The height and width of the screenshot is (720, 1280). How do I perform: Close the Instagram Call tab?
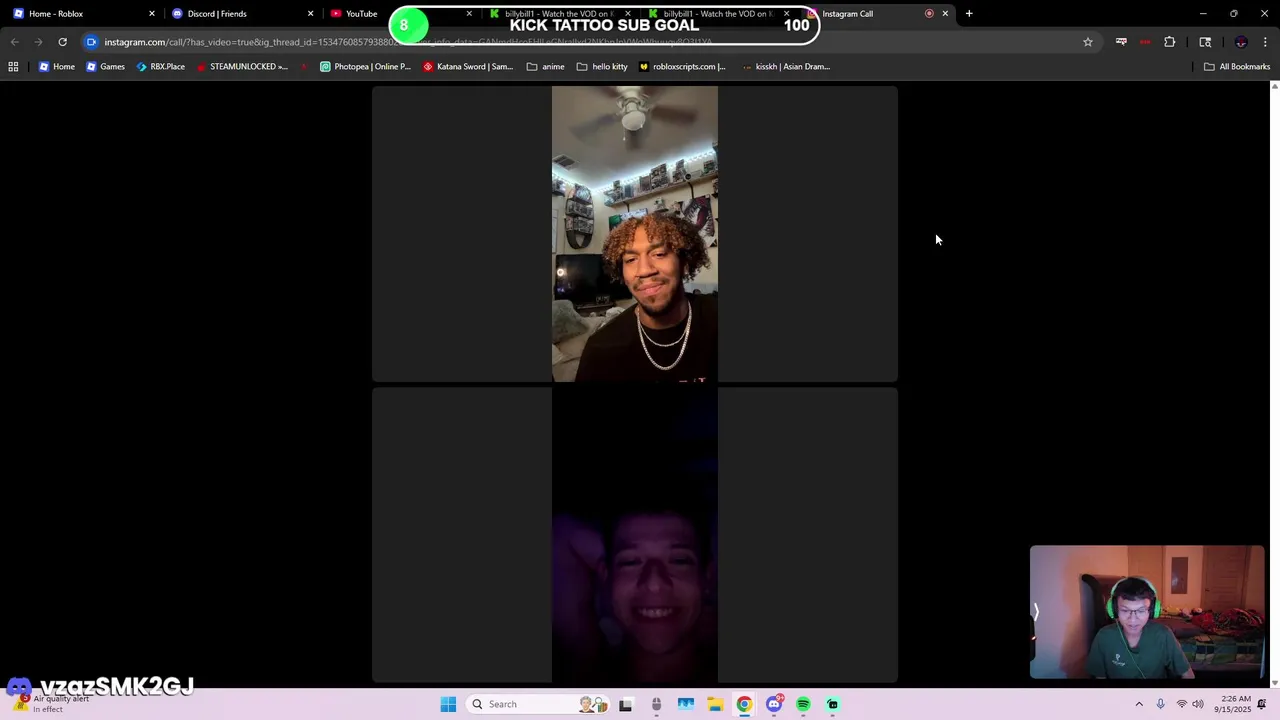click(945, 14)
